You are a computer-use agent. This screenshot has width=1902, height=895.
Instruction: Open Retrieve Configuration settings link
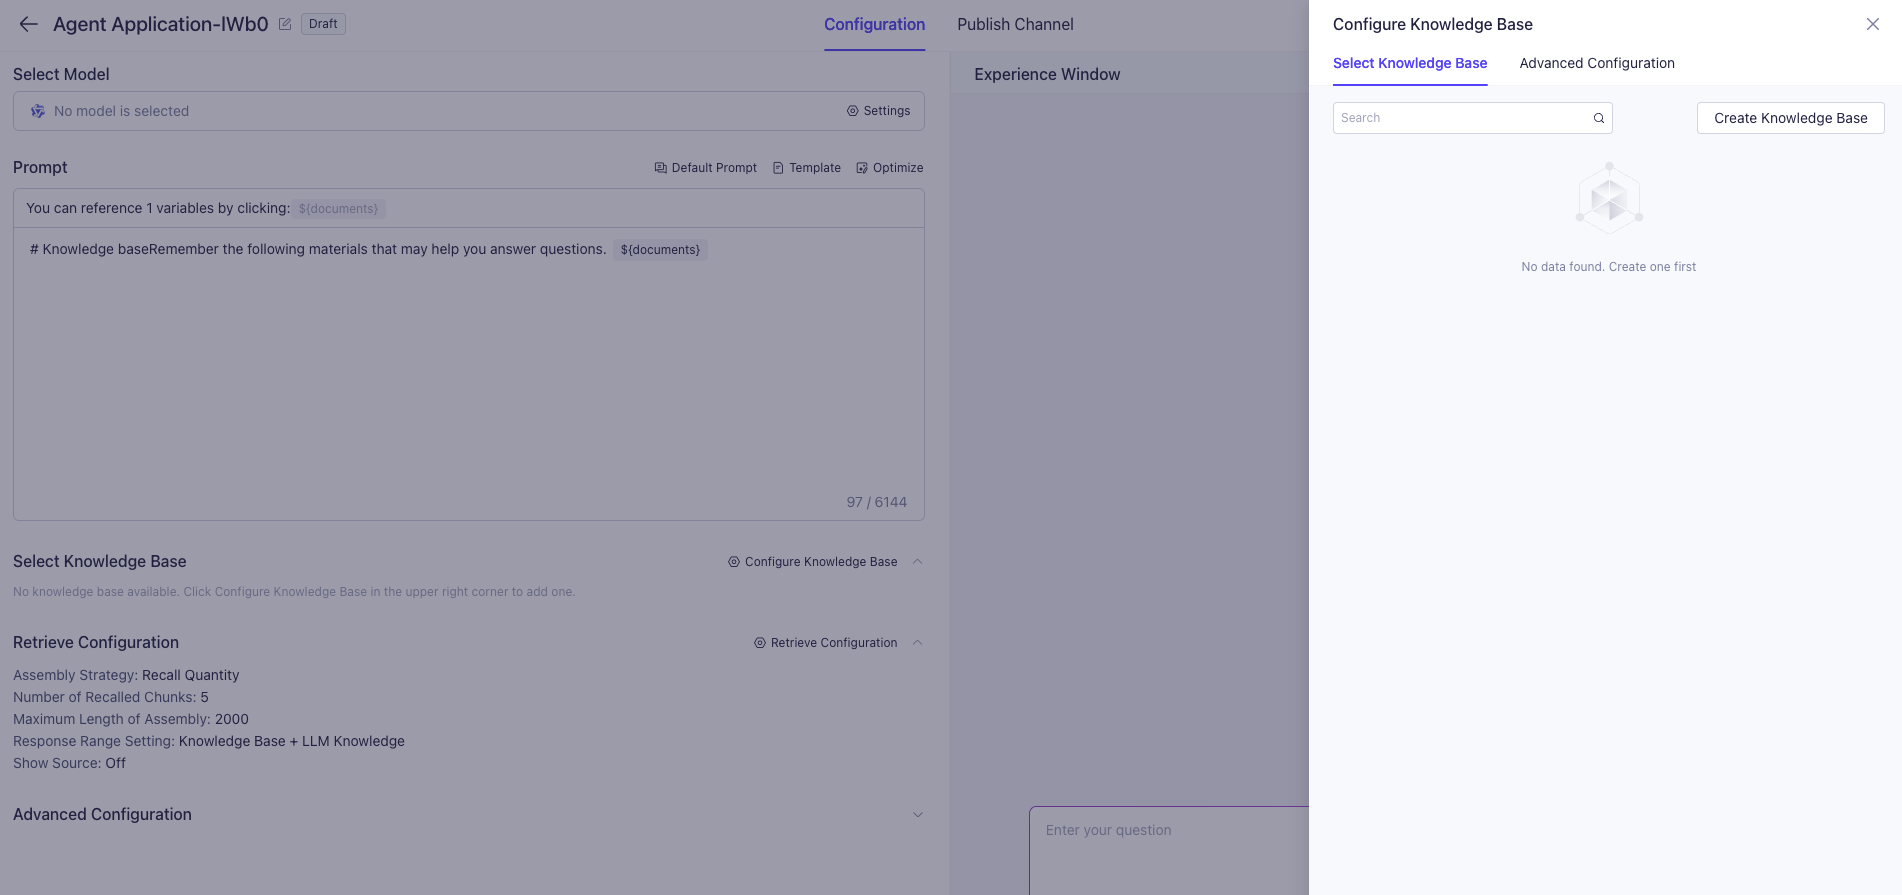click(825, 643)
